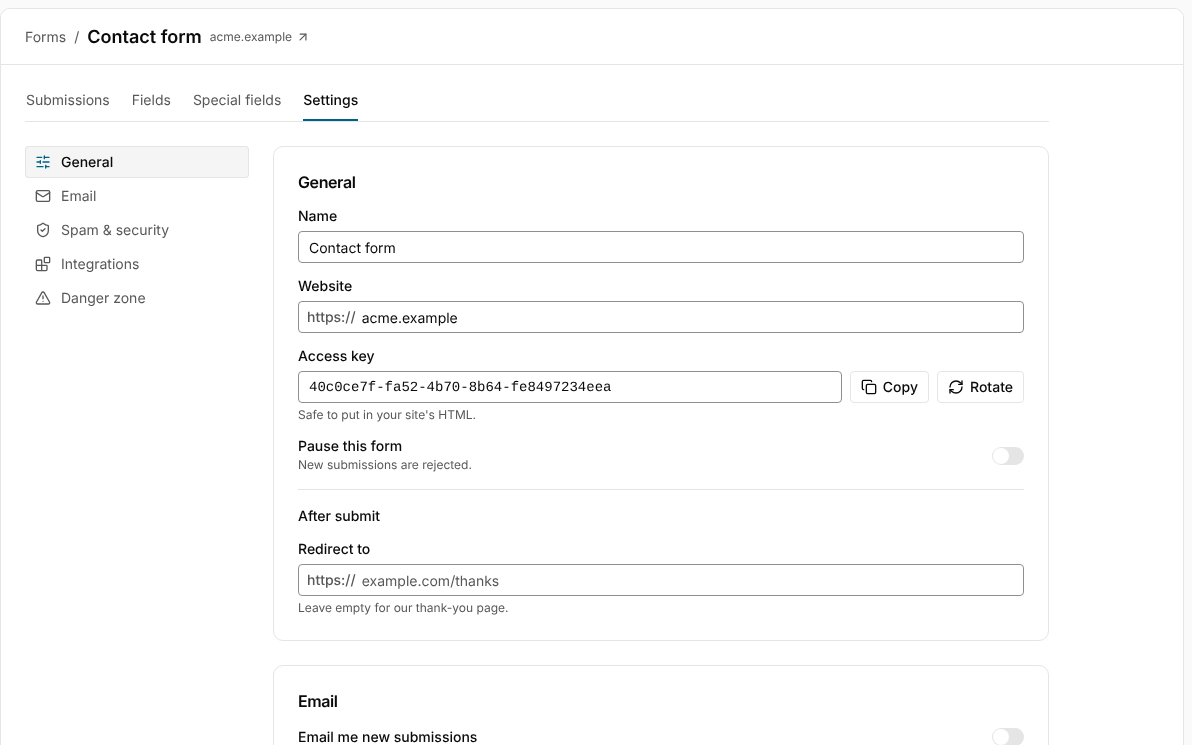Click into the Website input field
The image size is (1192, 745).
[661, 317]
